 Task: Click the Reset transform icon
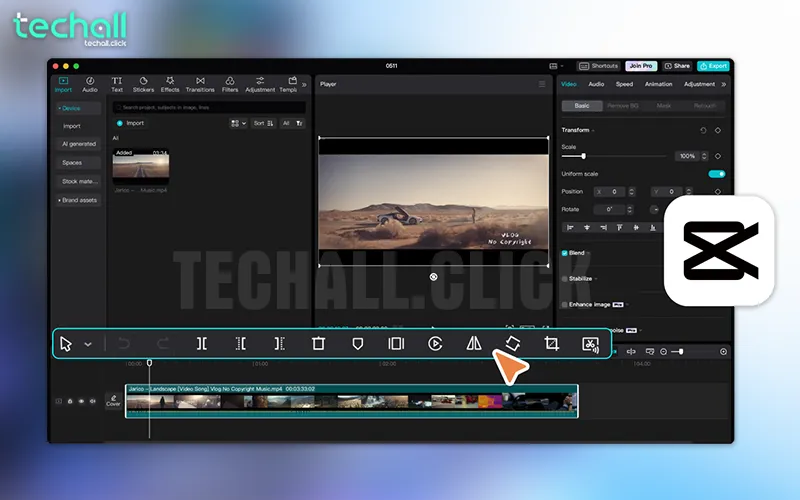click(703, 131)
